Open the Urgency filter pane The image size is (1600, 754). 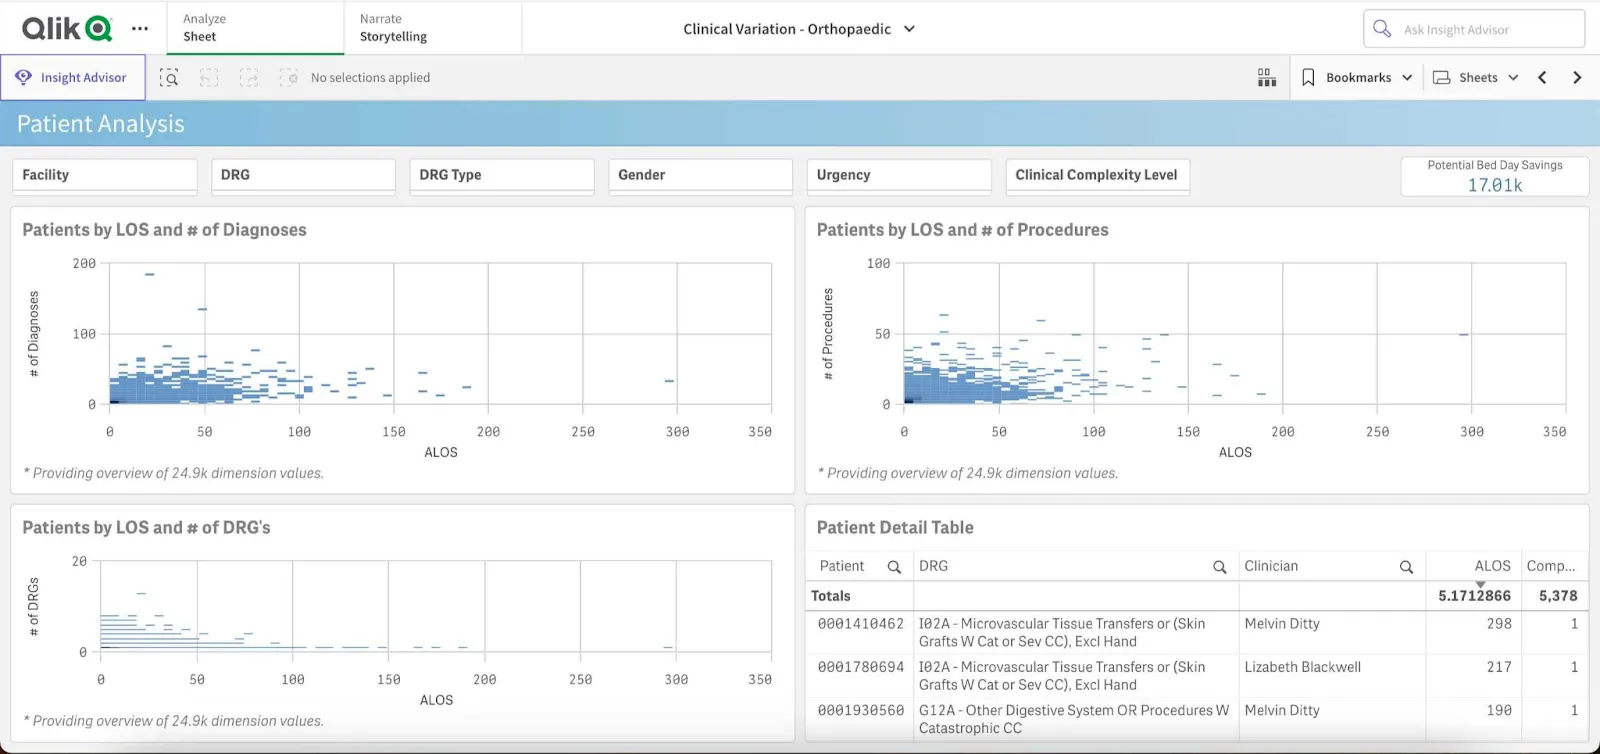899,175
